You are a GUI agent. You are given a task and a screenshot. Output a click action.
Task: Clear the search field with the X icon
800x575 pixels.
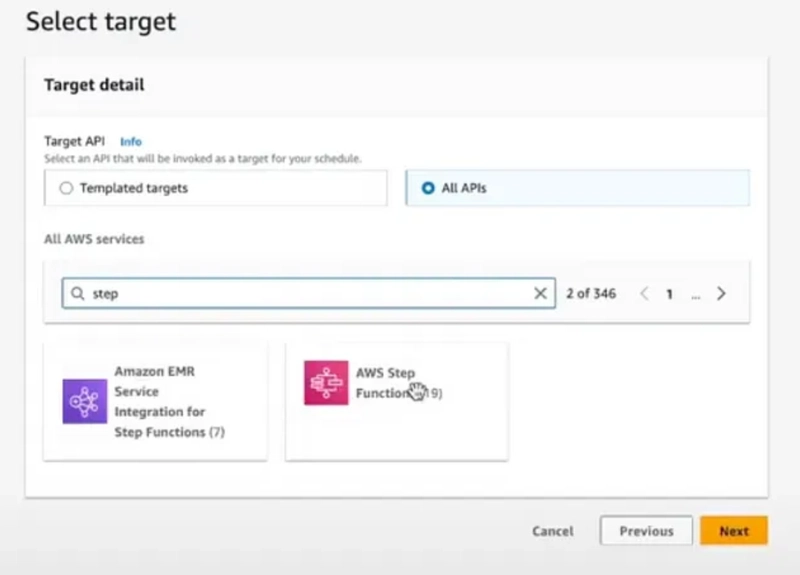pos(540,293)
